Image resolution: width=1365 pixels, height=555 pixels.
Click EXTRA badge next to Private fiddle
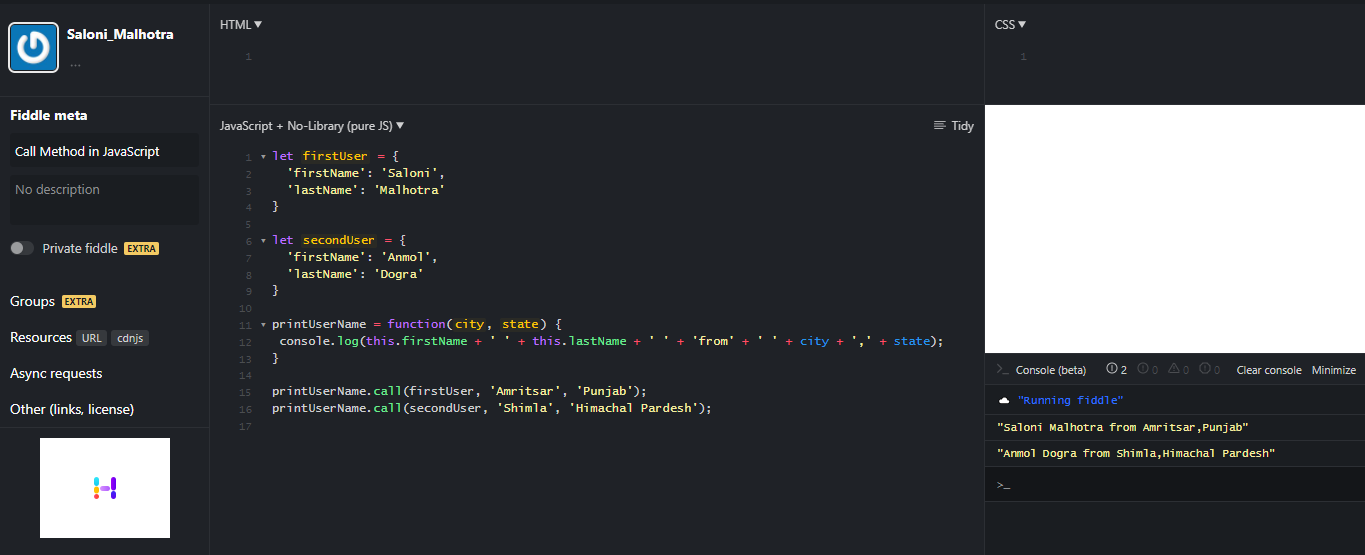pyautogui.click(x=141, y=248)
